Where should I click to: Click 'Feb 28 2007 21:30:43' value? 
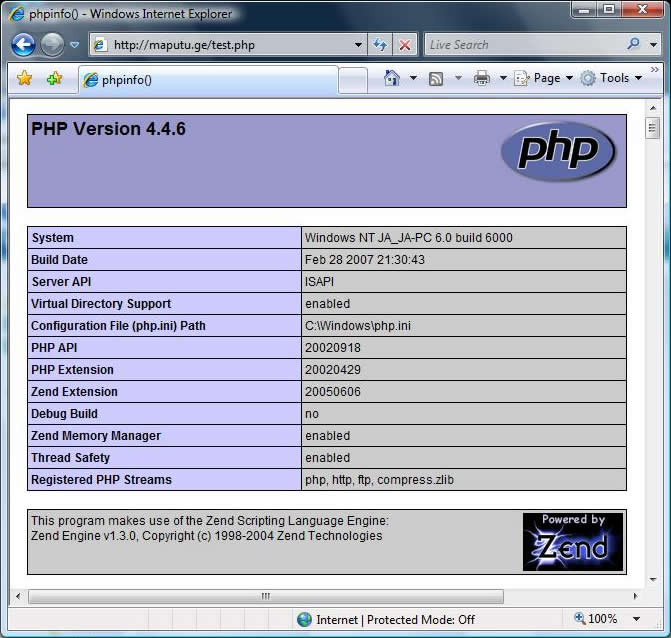(x=365, y=260)
